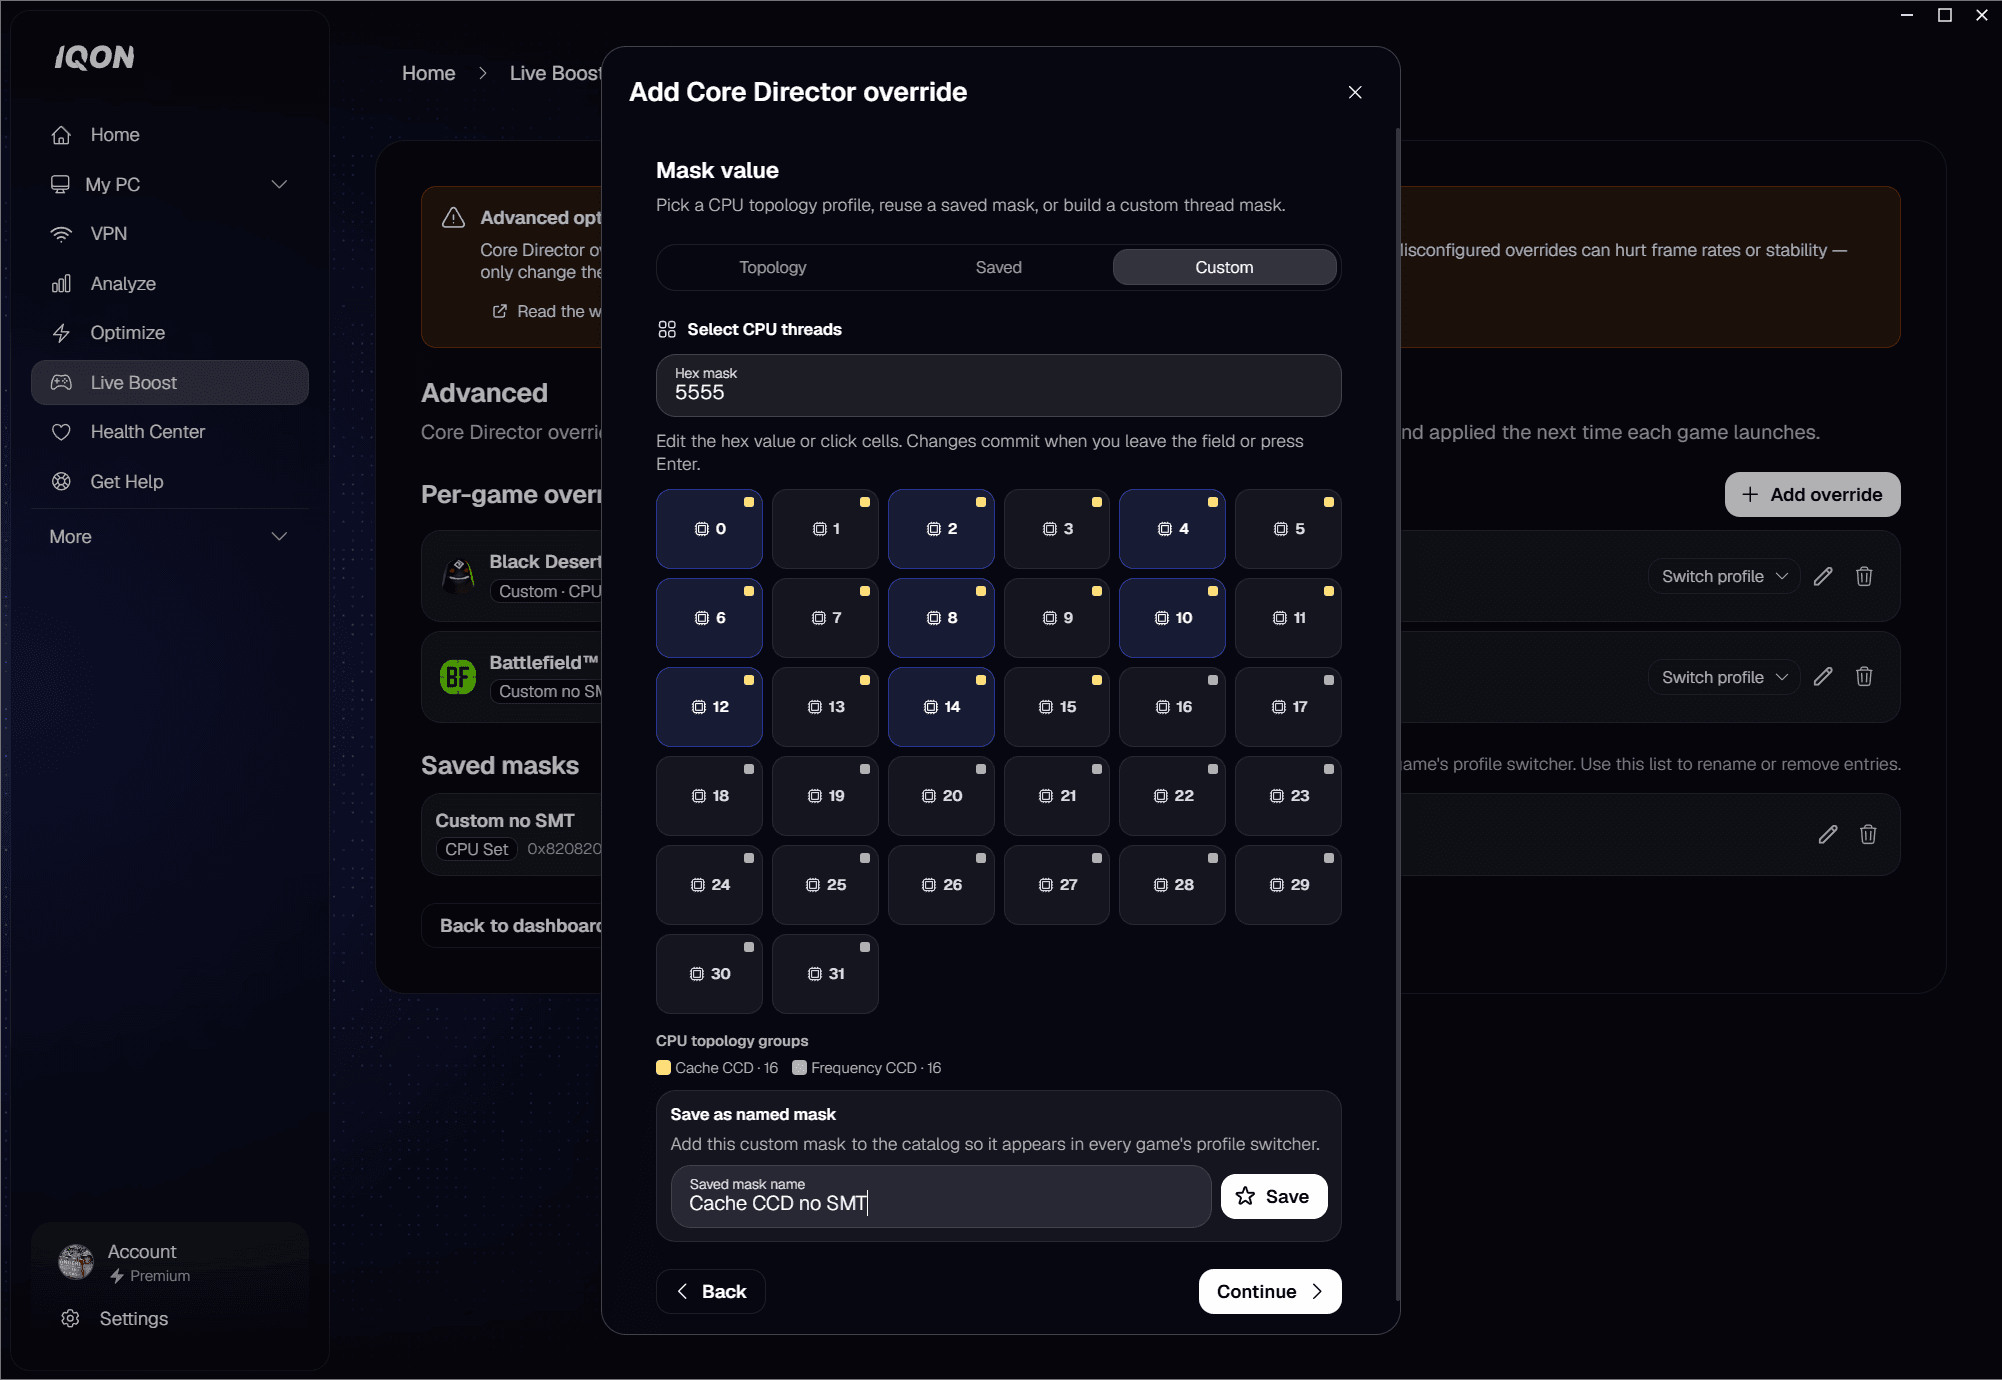Open Settings gear in the sidebar
Viewport: 2002px width, 1380px height.
pyautogui.click(x=70, y=1319)
